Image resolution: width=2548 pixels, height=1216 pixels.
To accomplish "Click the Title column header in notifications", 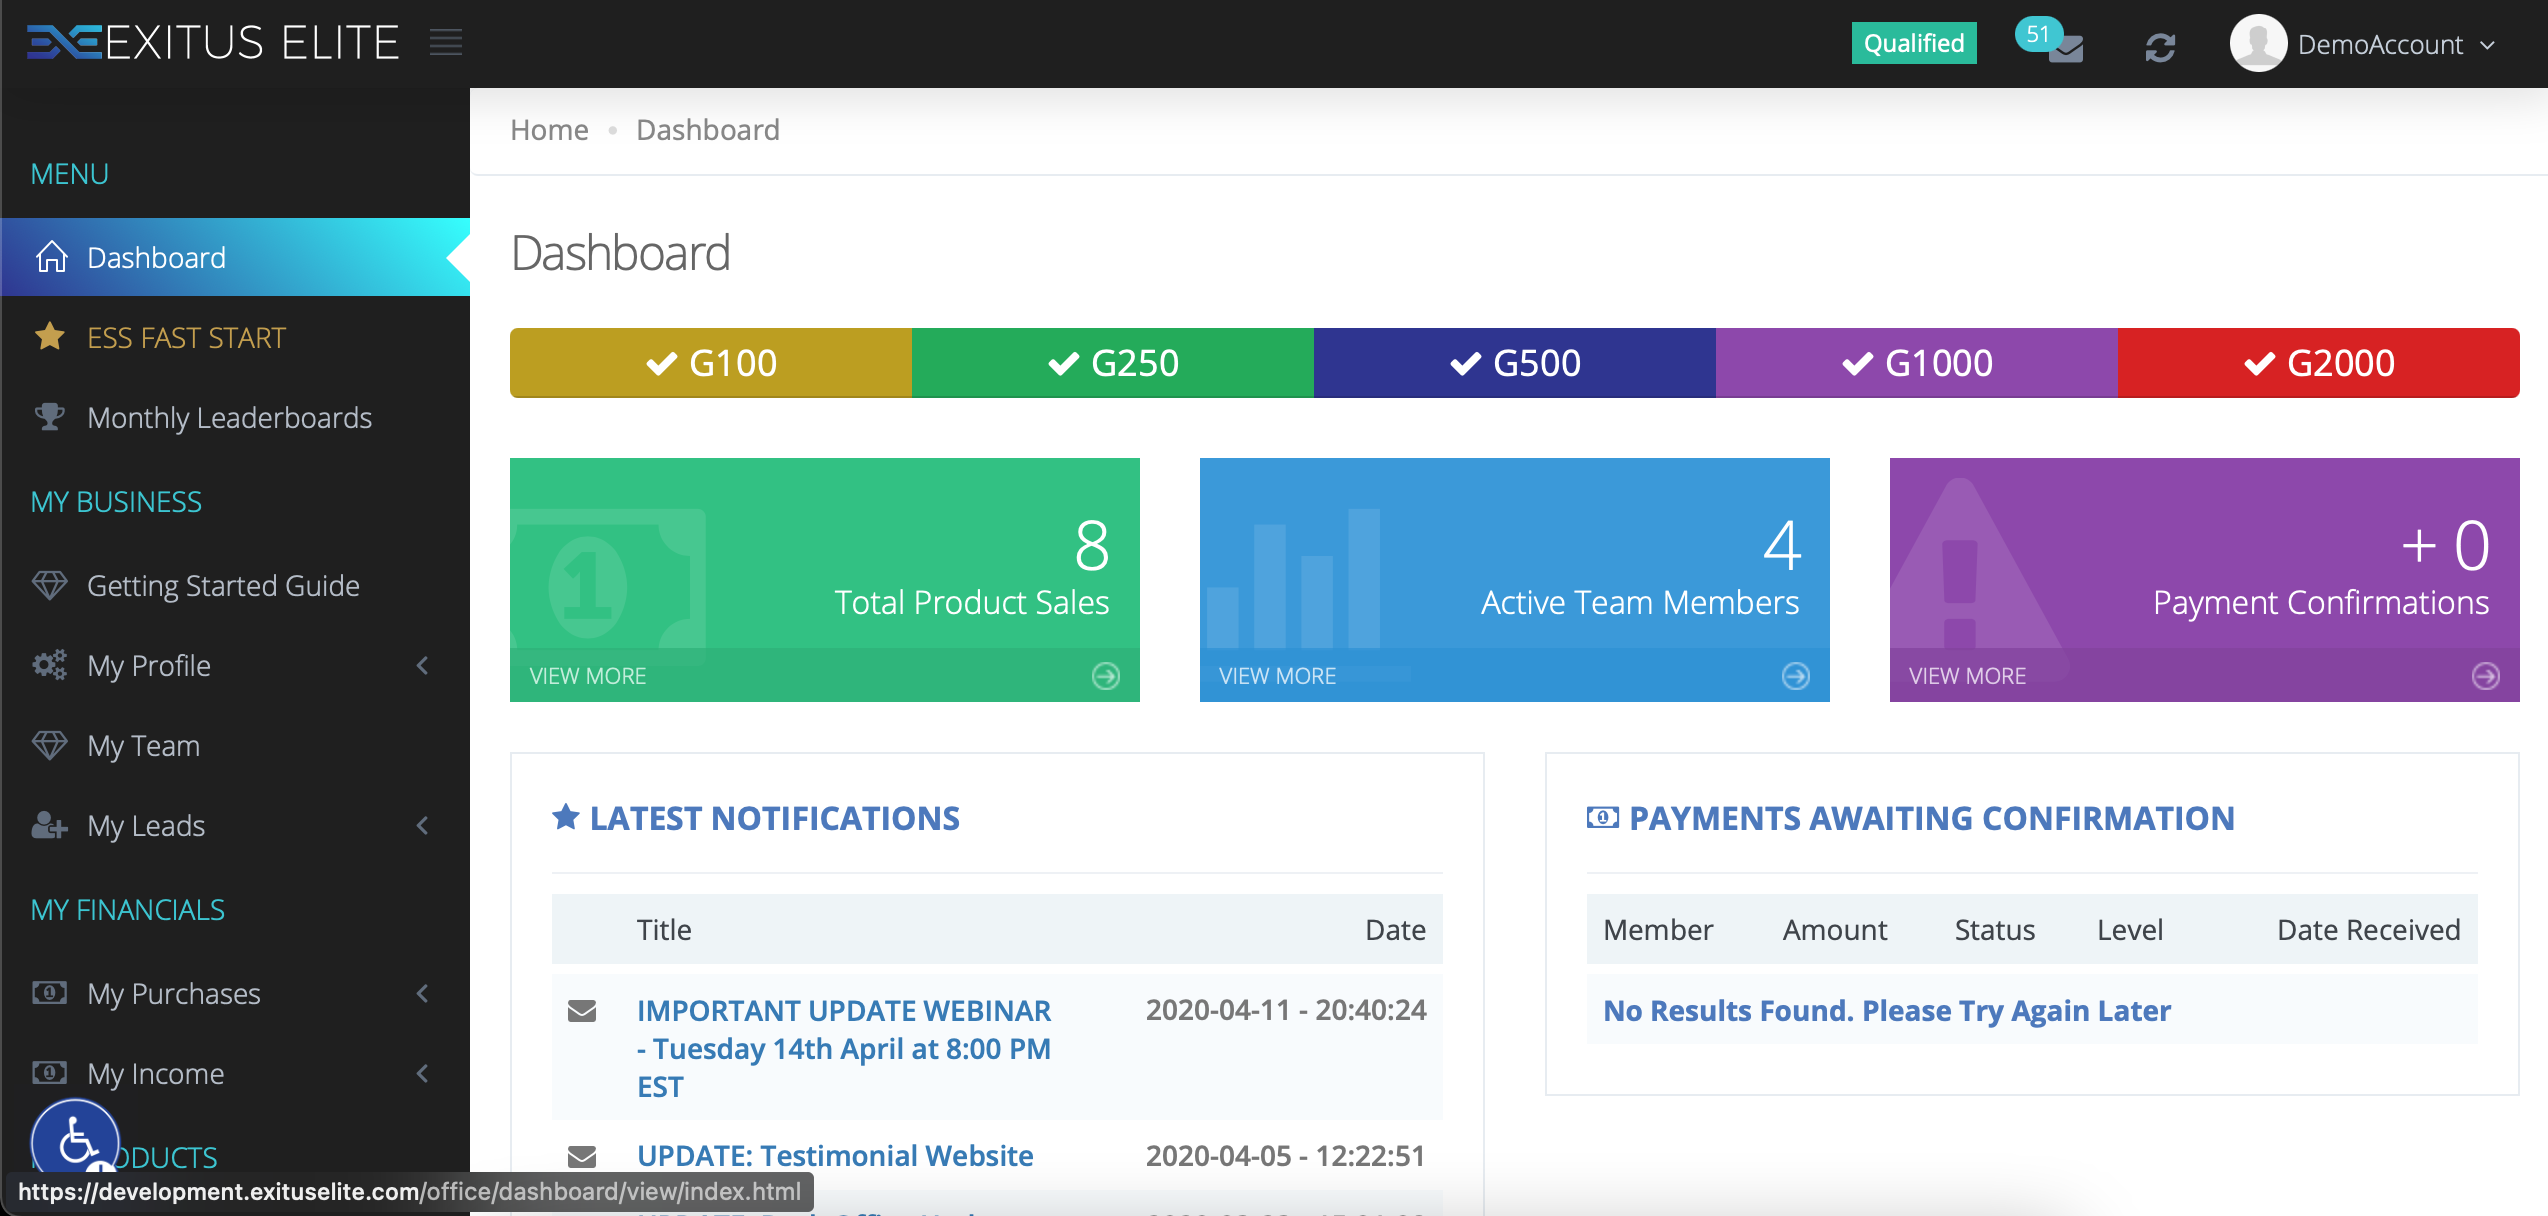I will (x=664, y=930).
